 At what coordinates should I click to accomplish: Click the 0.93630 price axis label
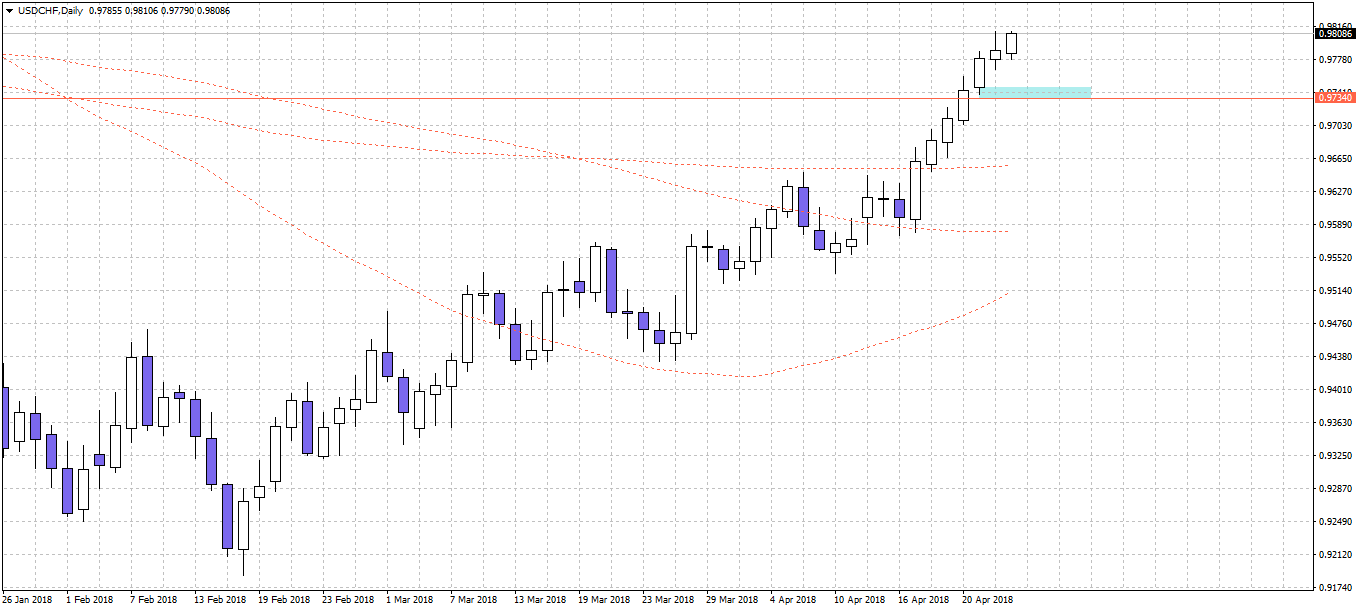tap(1337, 423)
